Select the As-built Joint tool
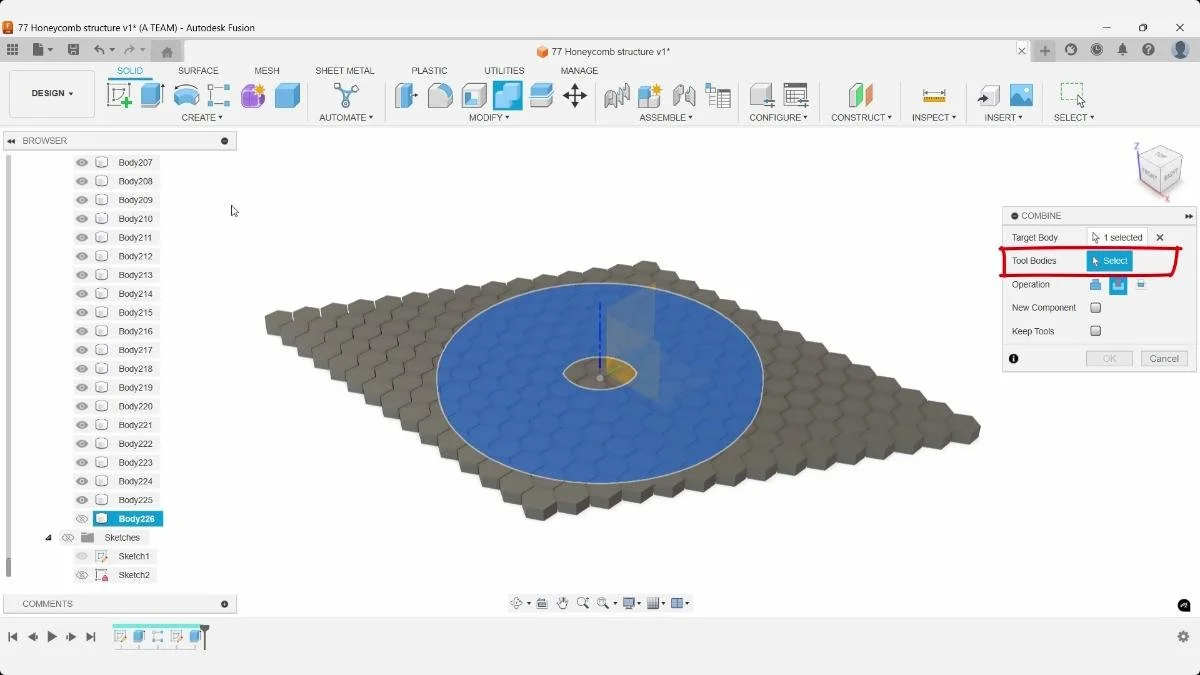1200x675 pixels. (x=684, y=95)
